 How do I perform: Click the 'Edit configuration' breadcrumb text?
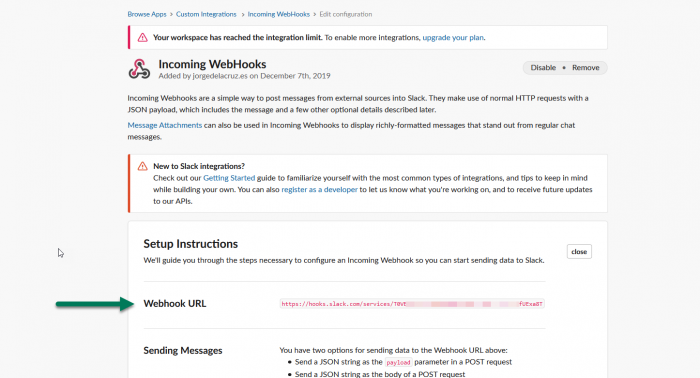click(x=346, y=14)
